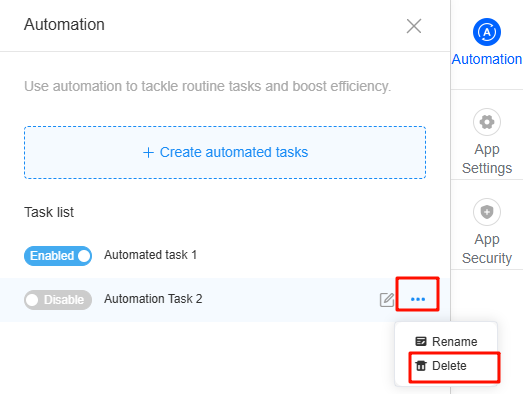Click the Task list heading
The height and width of the screenshot is (394, 523).
click(x=49, y=212)
